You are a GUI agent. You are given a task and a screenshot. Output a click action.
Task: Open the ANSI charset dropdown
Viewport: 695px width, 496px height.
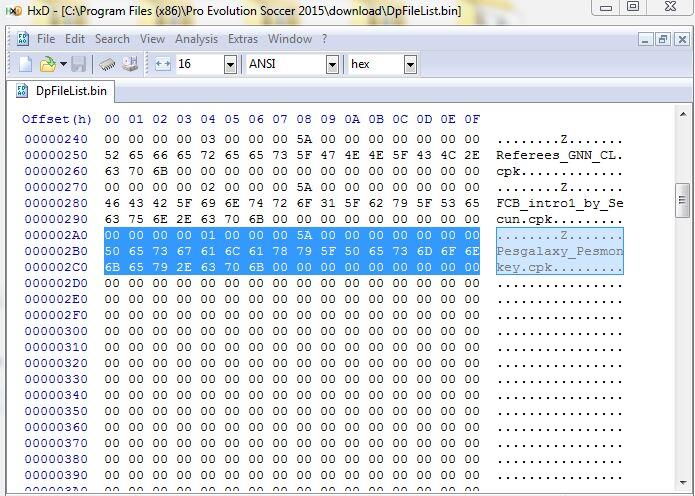coord(332,65)
